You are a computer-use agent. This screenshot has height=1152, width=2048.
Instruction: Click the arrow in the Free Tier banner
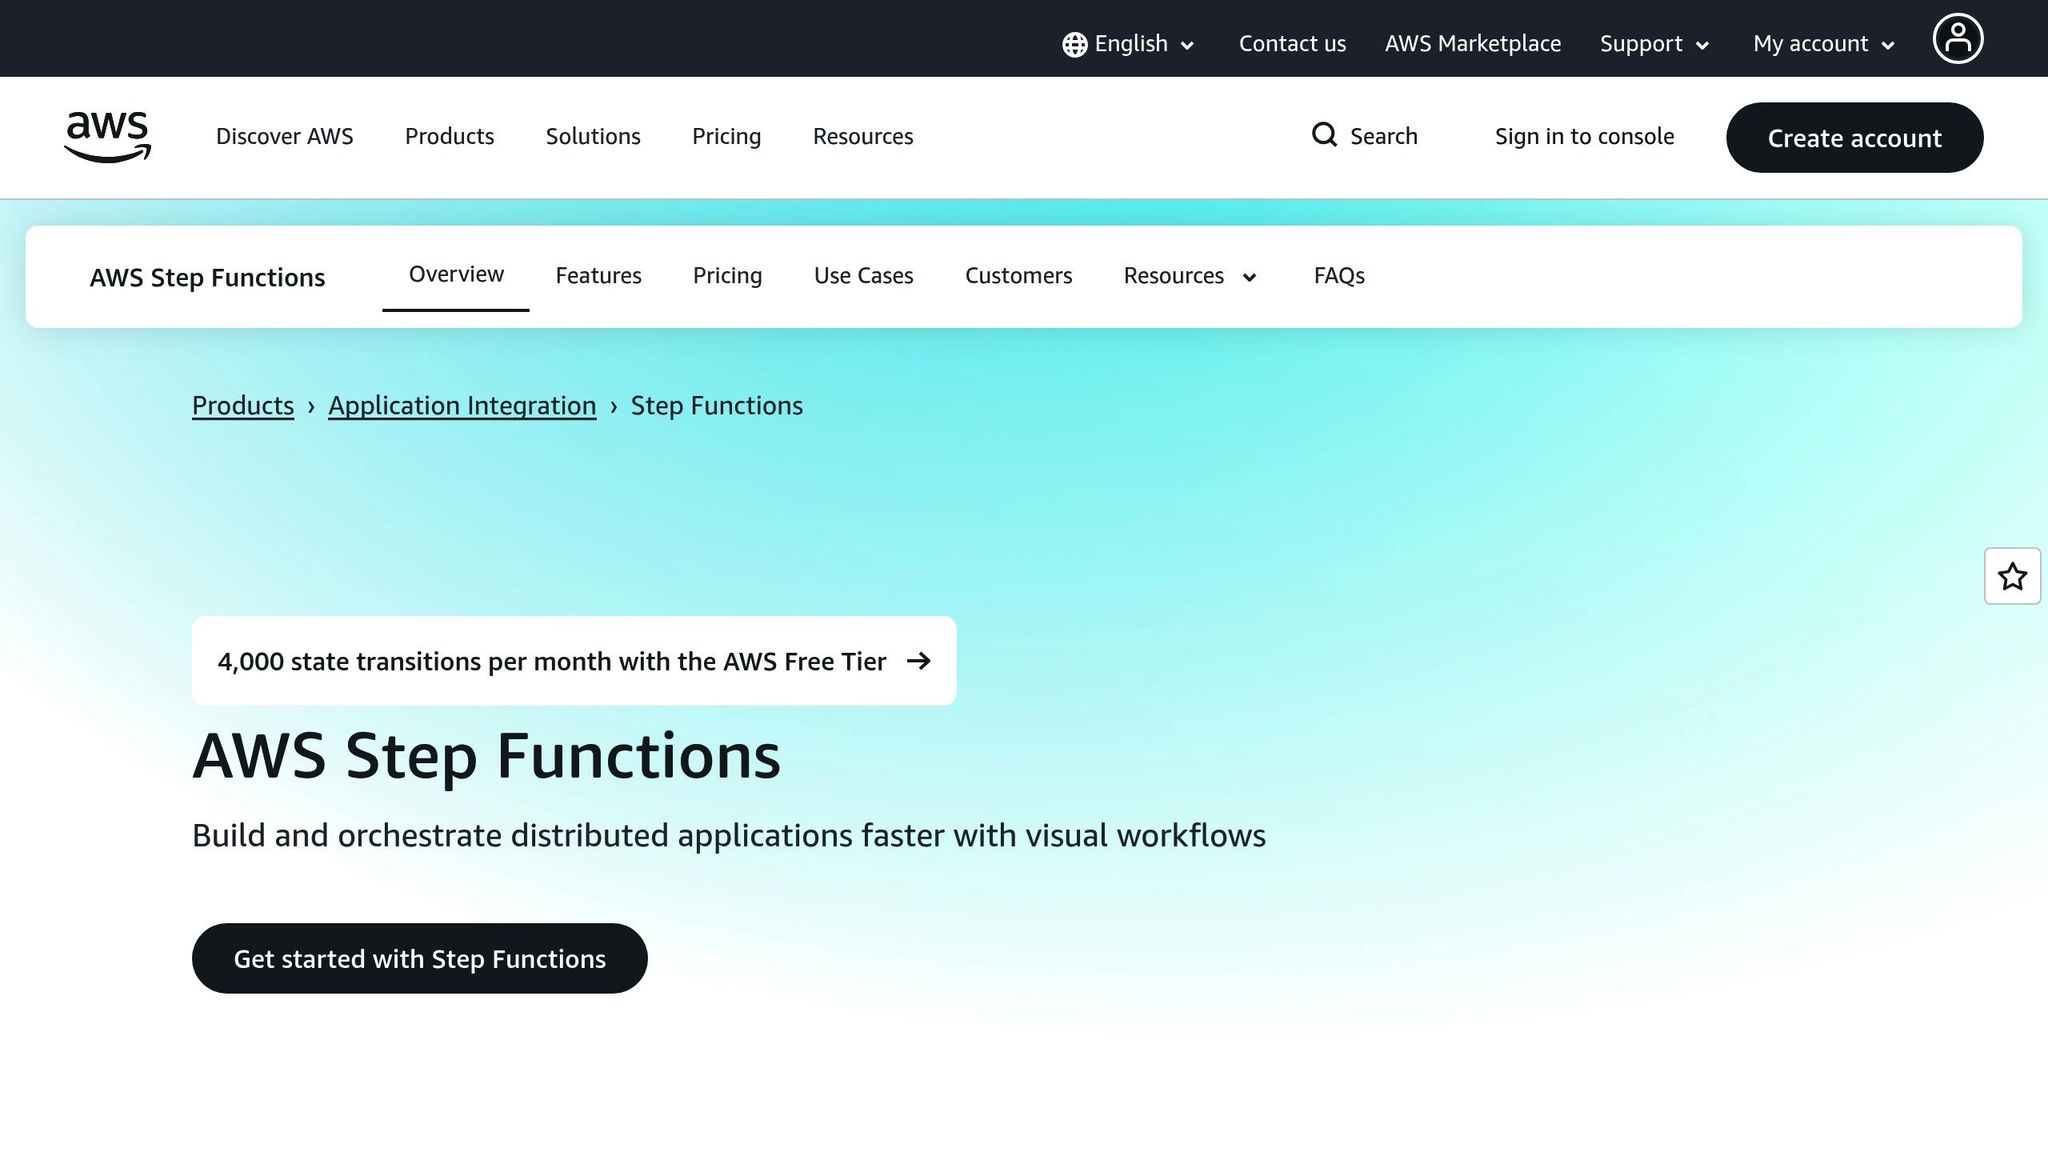click(x=919, y=661)
